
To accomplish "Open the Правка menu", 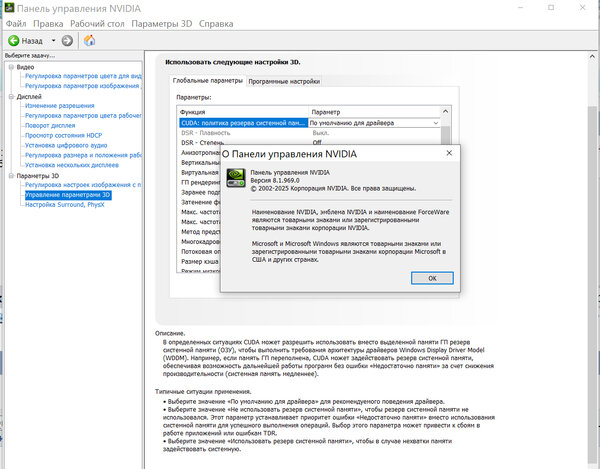I will 48,24.
